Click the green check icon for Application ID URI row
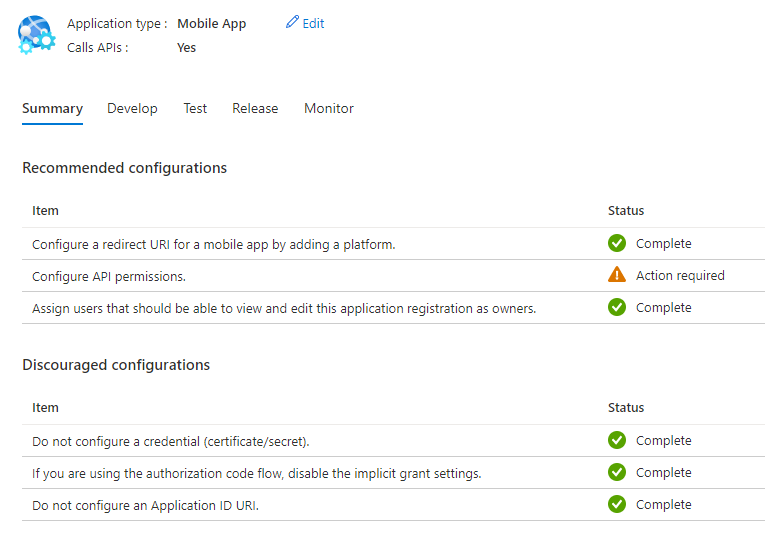 pyautogui.click(x=617, y=504)
